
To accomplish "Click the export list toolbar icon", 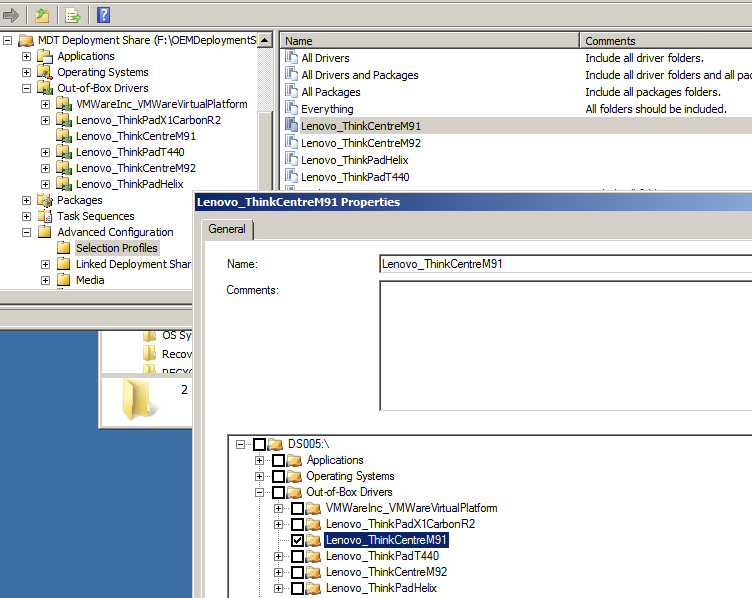I will click(x=73, y=15).
